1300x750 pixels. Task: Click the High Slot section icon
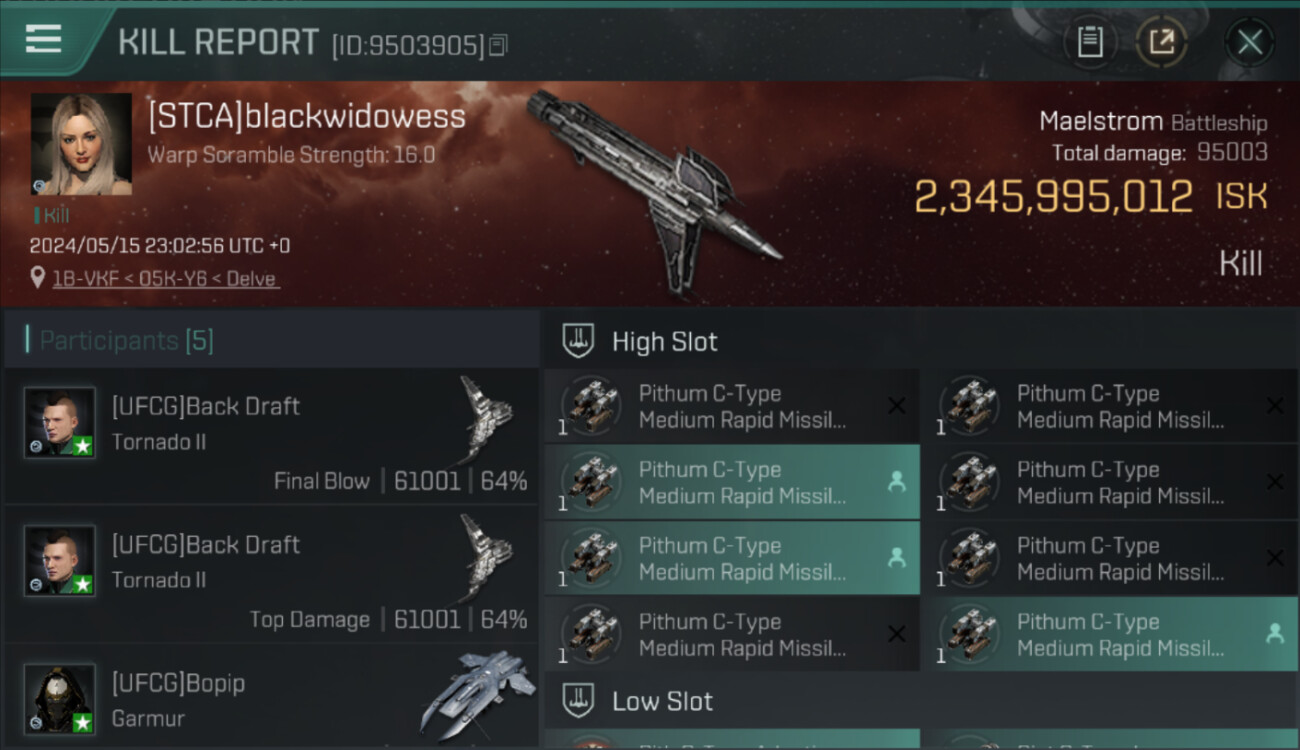coord(578,341)
